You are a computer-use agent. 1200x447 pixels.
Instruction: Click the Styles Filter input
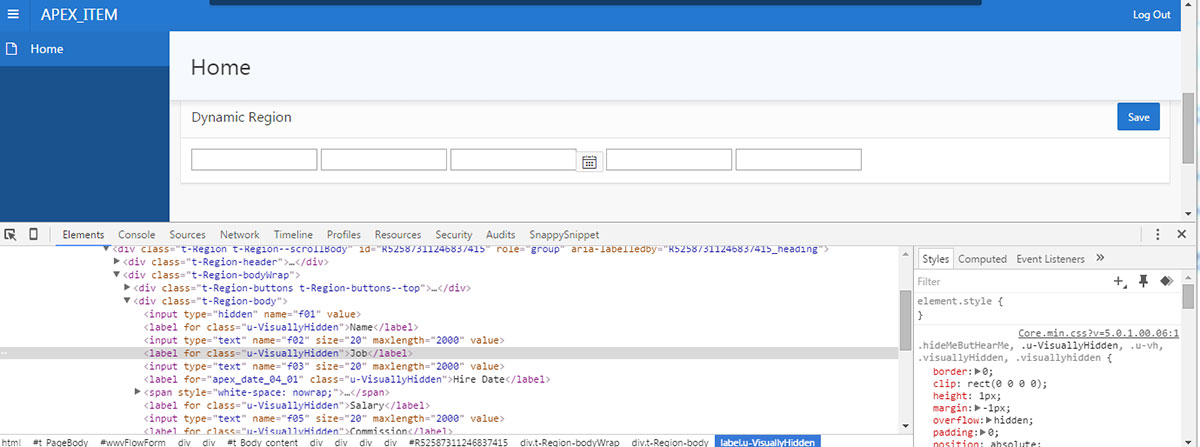[1010, 282]
